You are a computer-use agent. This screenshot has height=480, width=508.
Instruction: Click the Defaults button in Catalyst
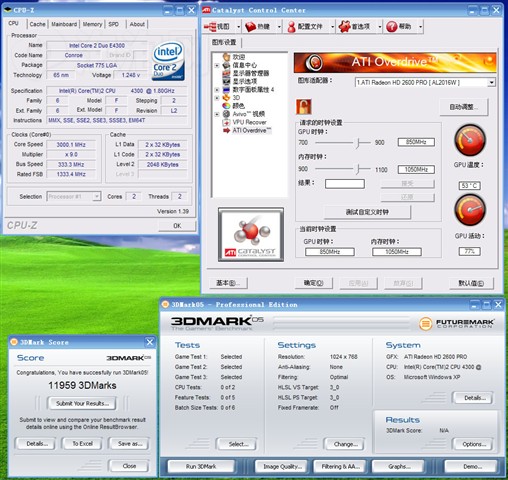coord(471,283)
